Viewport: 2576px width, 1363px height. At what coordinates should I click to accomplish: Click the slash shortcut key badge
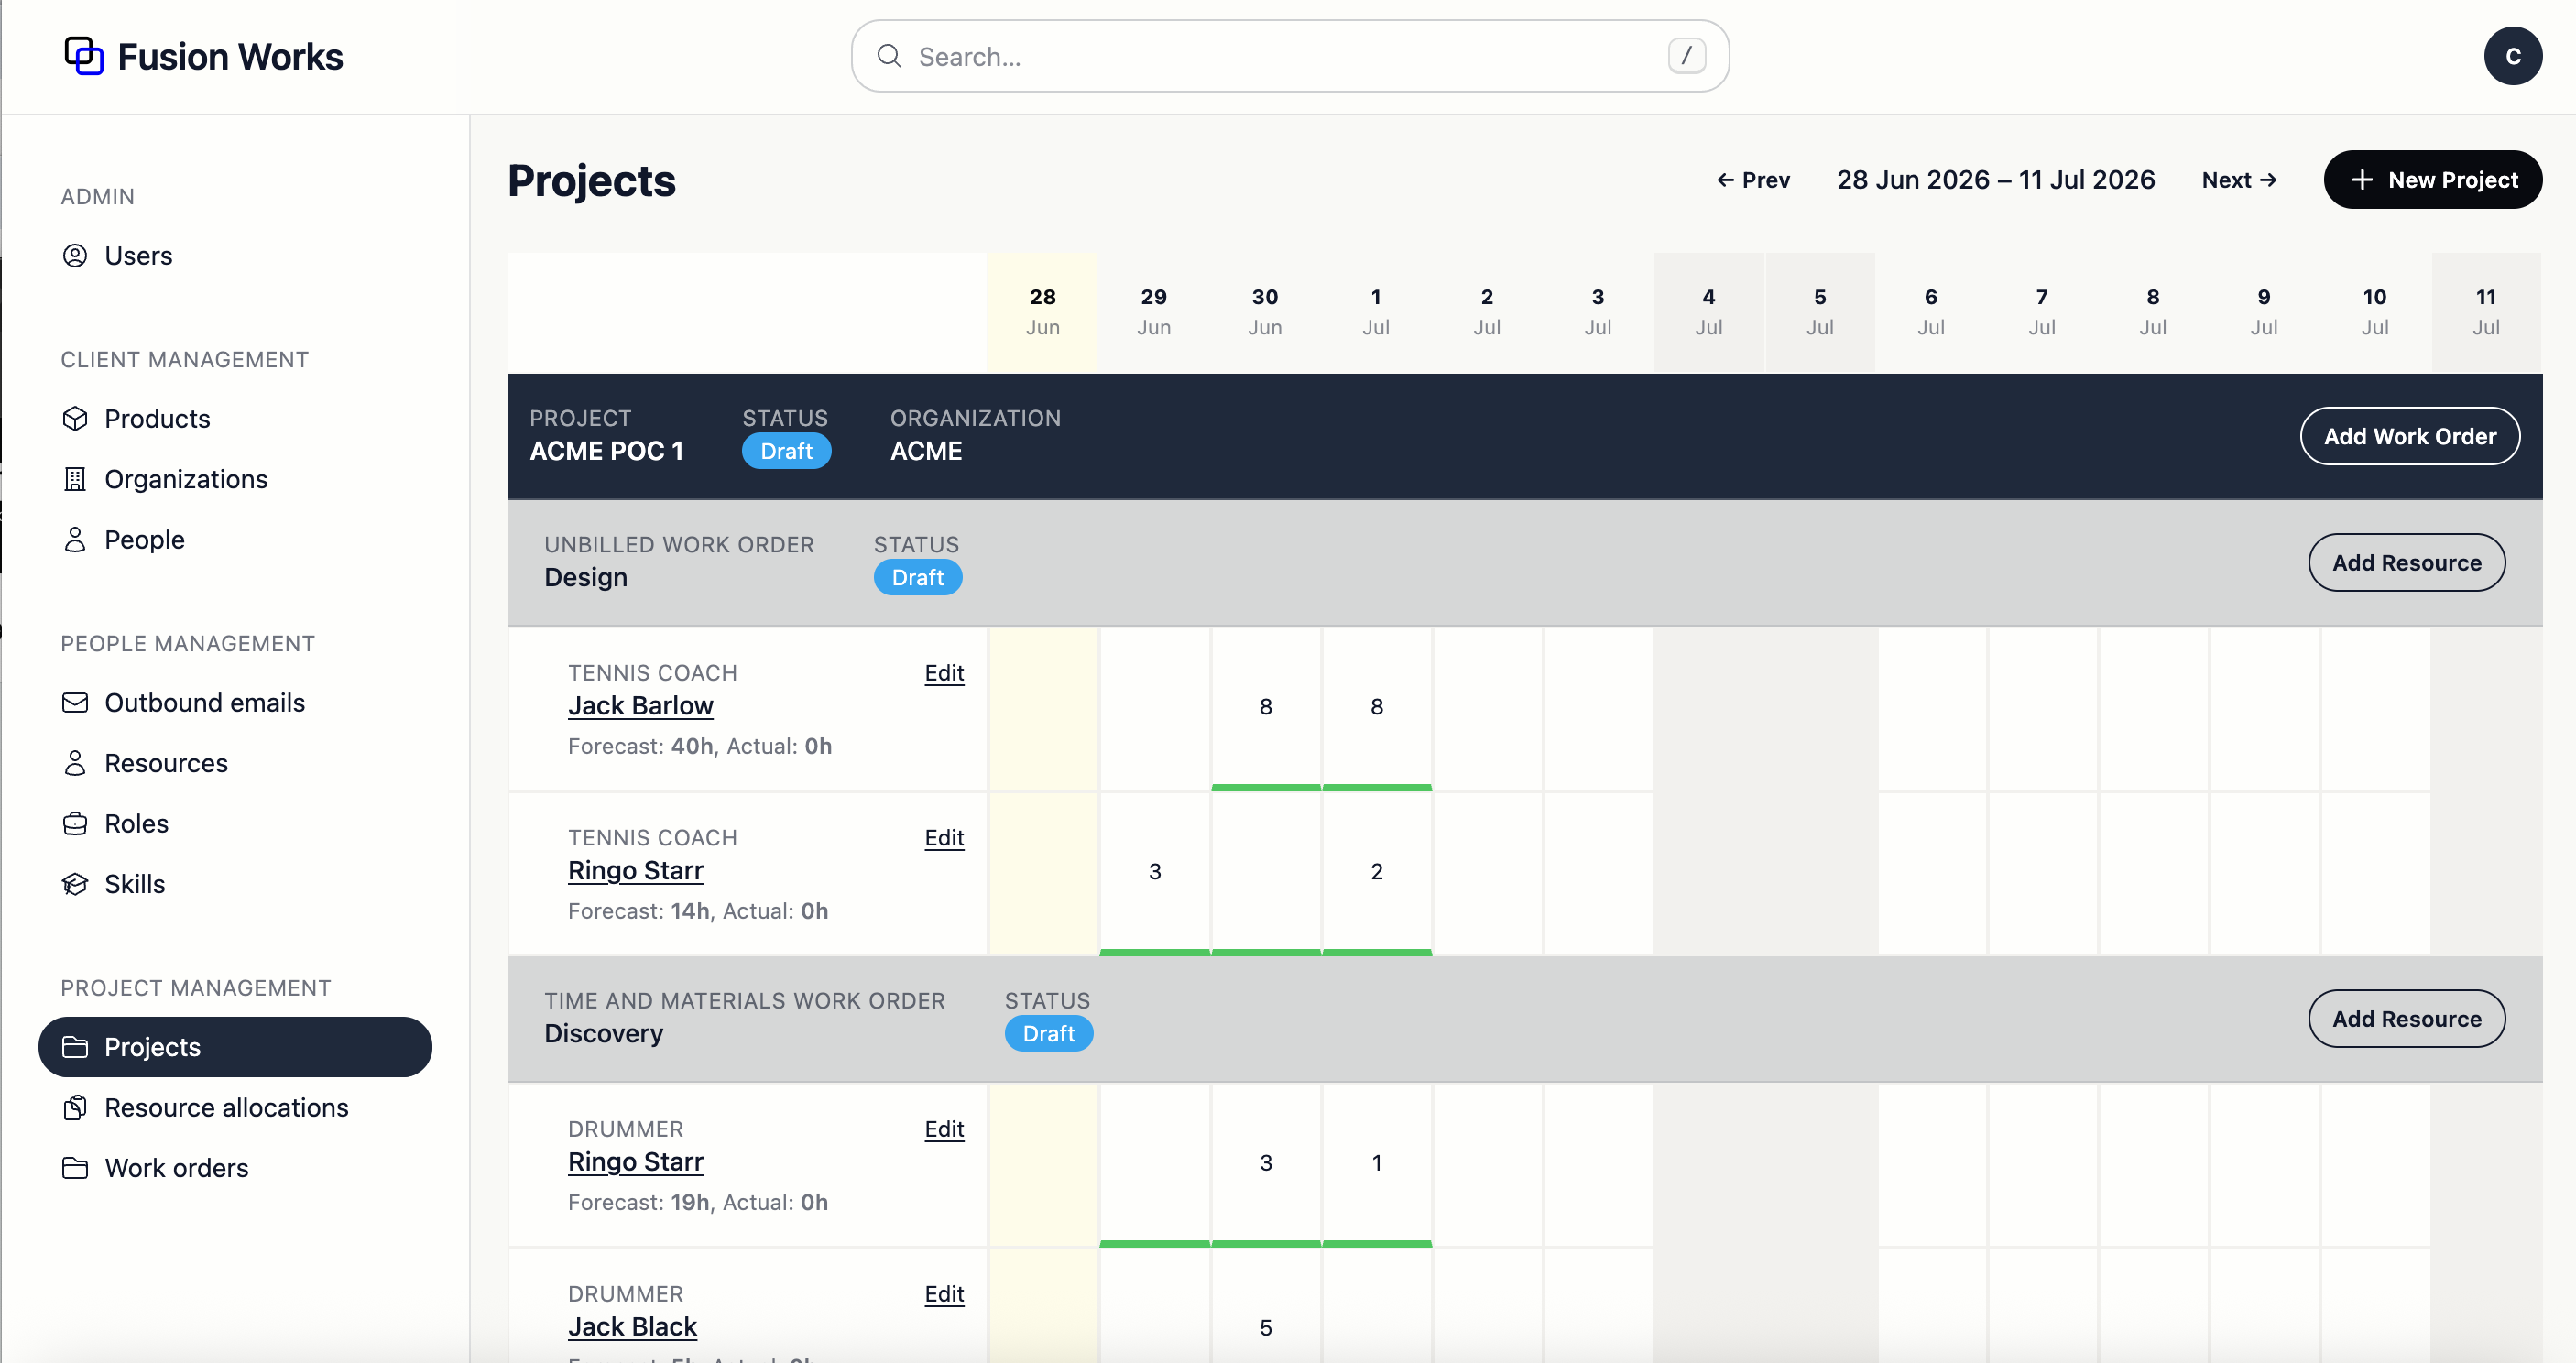(x=1686, y=56)
